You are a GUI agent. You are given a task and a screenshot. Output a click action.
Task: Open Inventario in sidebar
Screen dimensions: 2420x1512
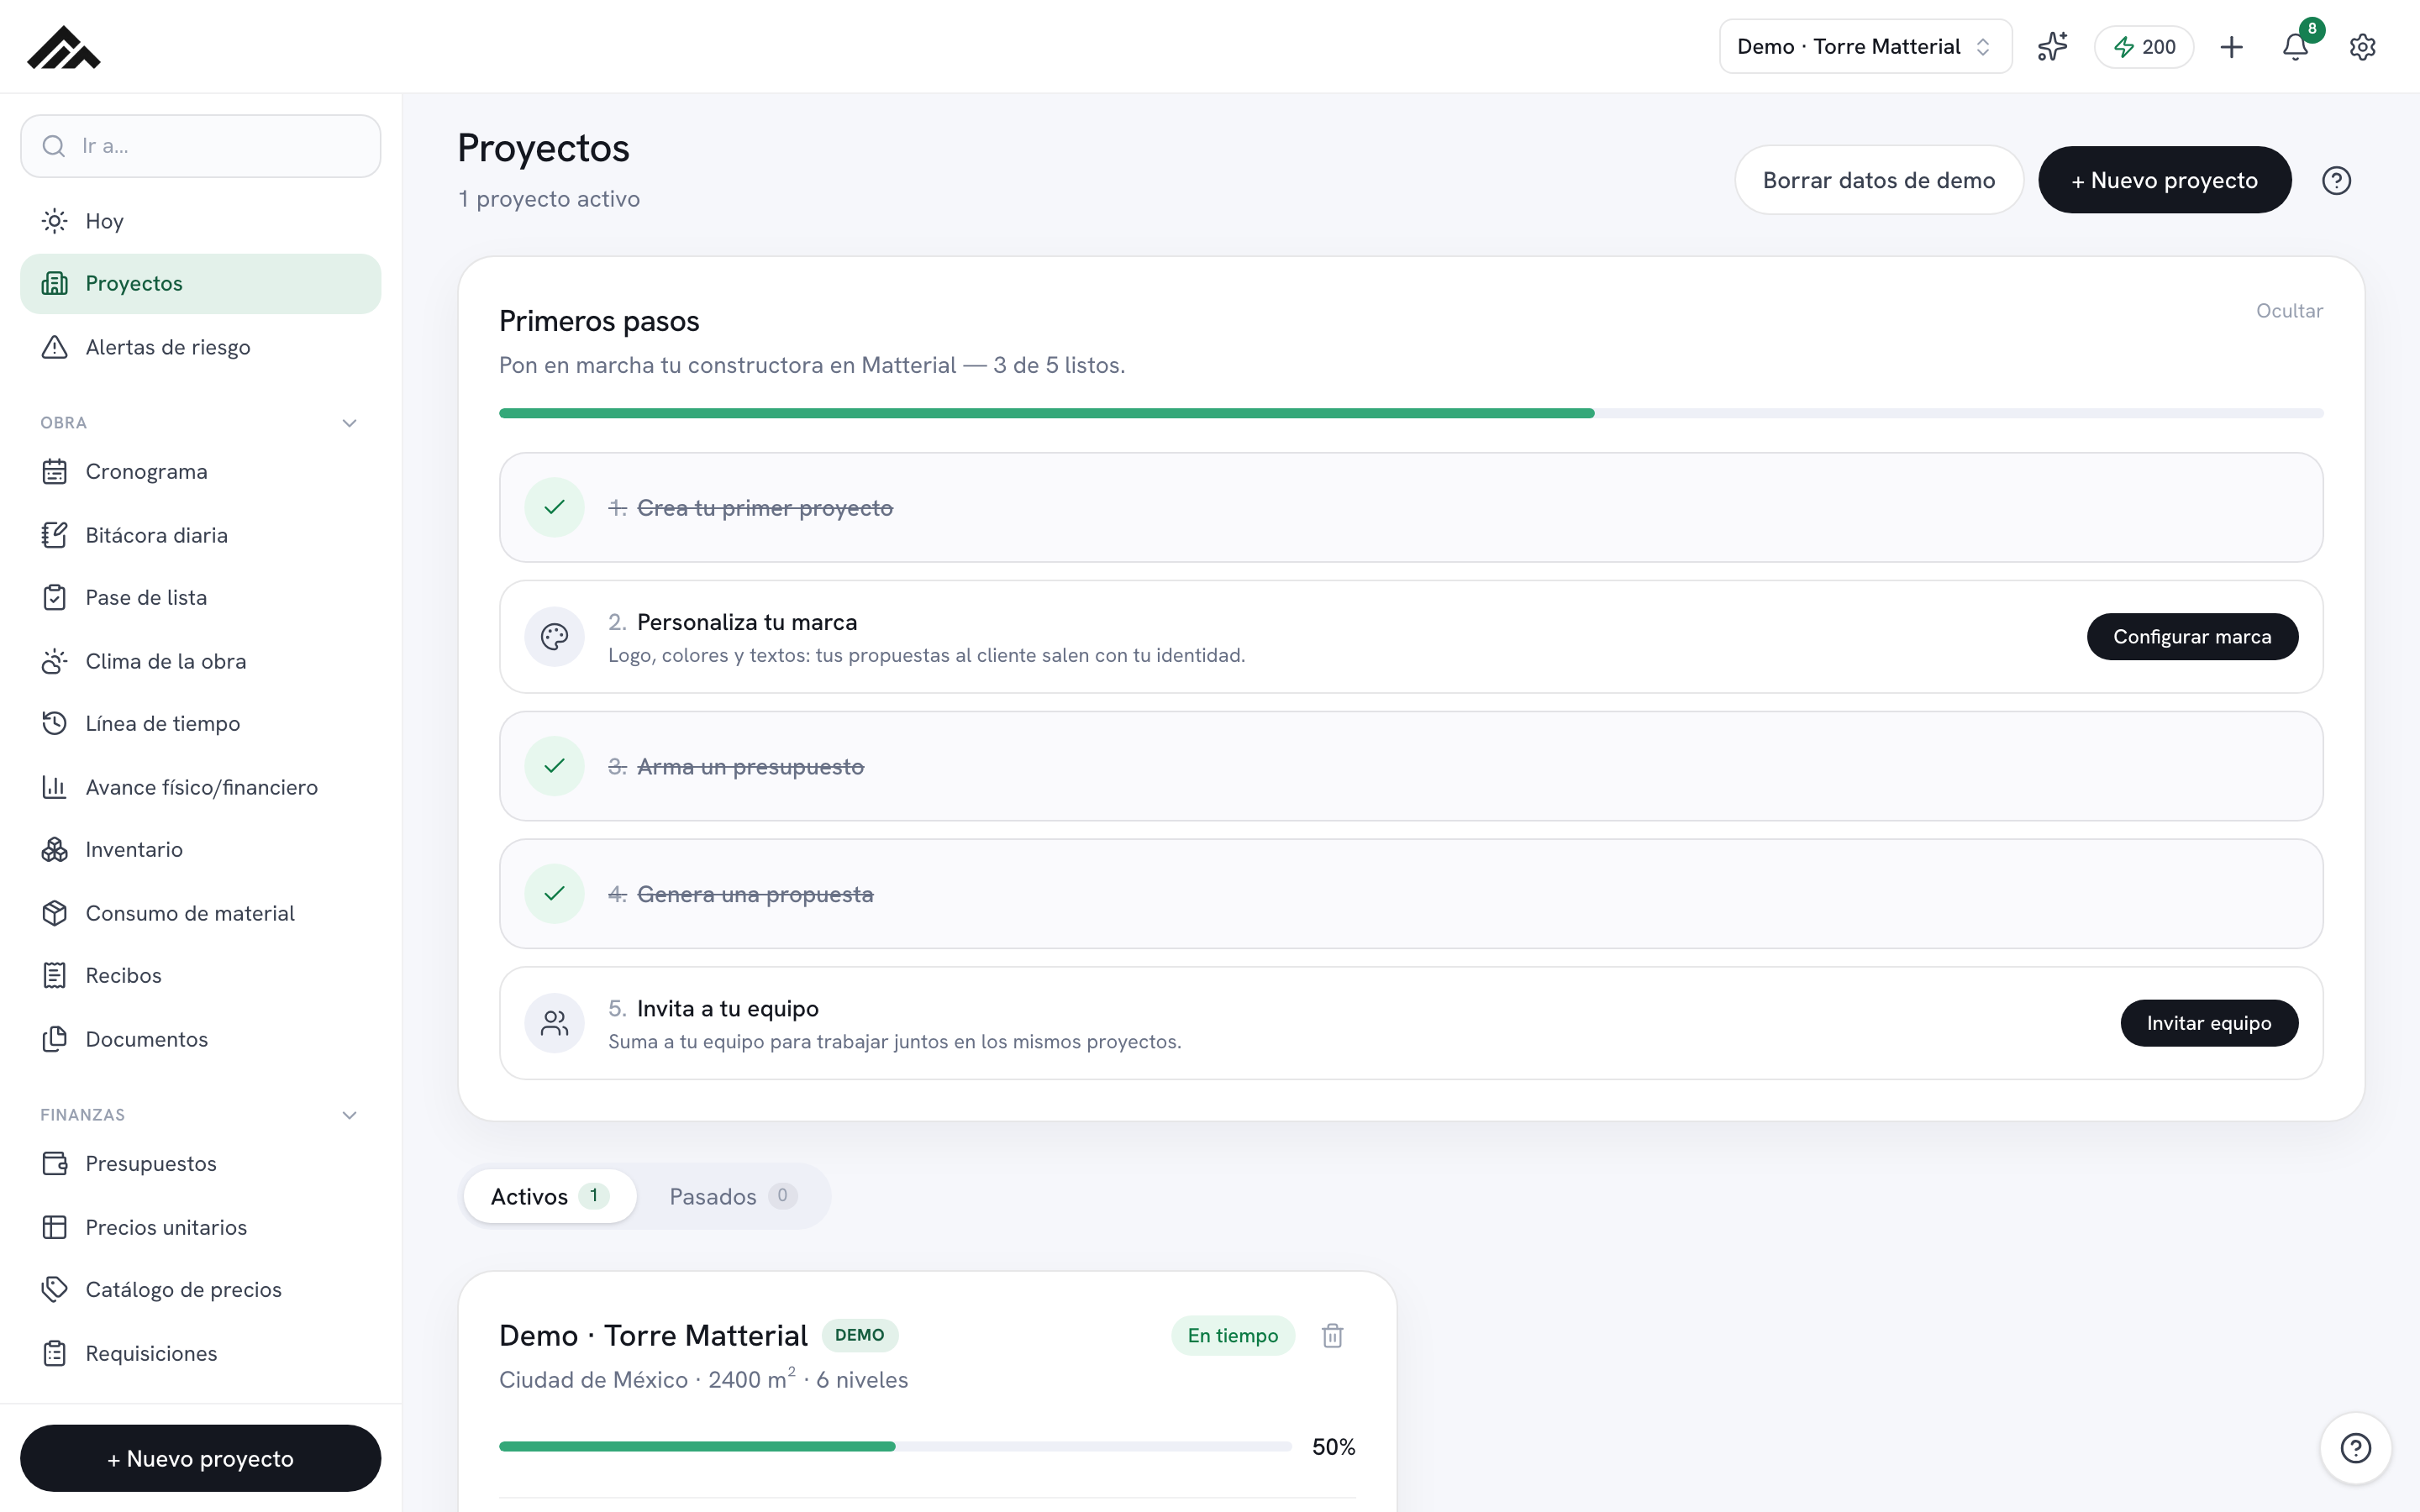point(201,849)
